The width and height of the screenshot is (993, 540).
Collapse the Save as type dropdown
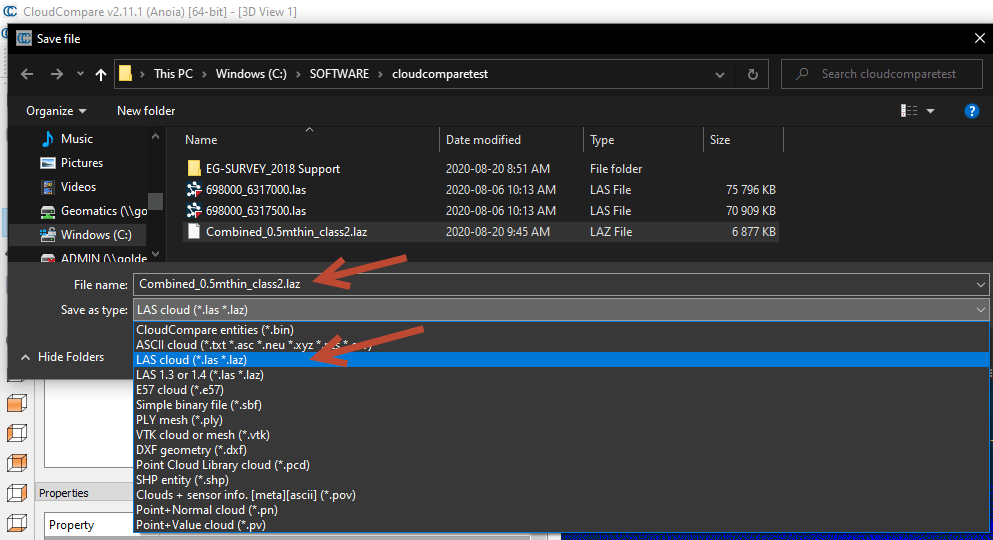[981, 310]
